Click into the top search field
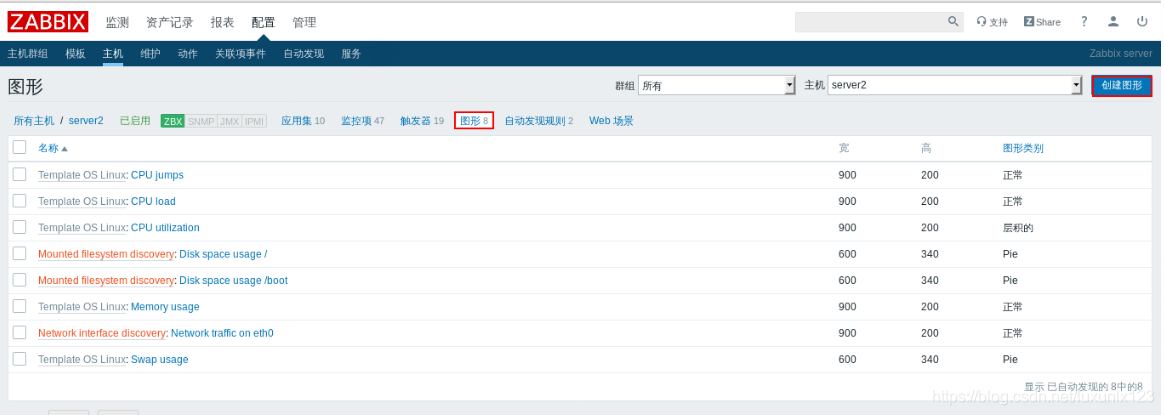Image resolution: width=1164 pixels, height=415 pixels. pyautogui.click(x=870, y=22)
